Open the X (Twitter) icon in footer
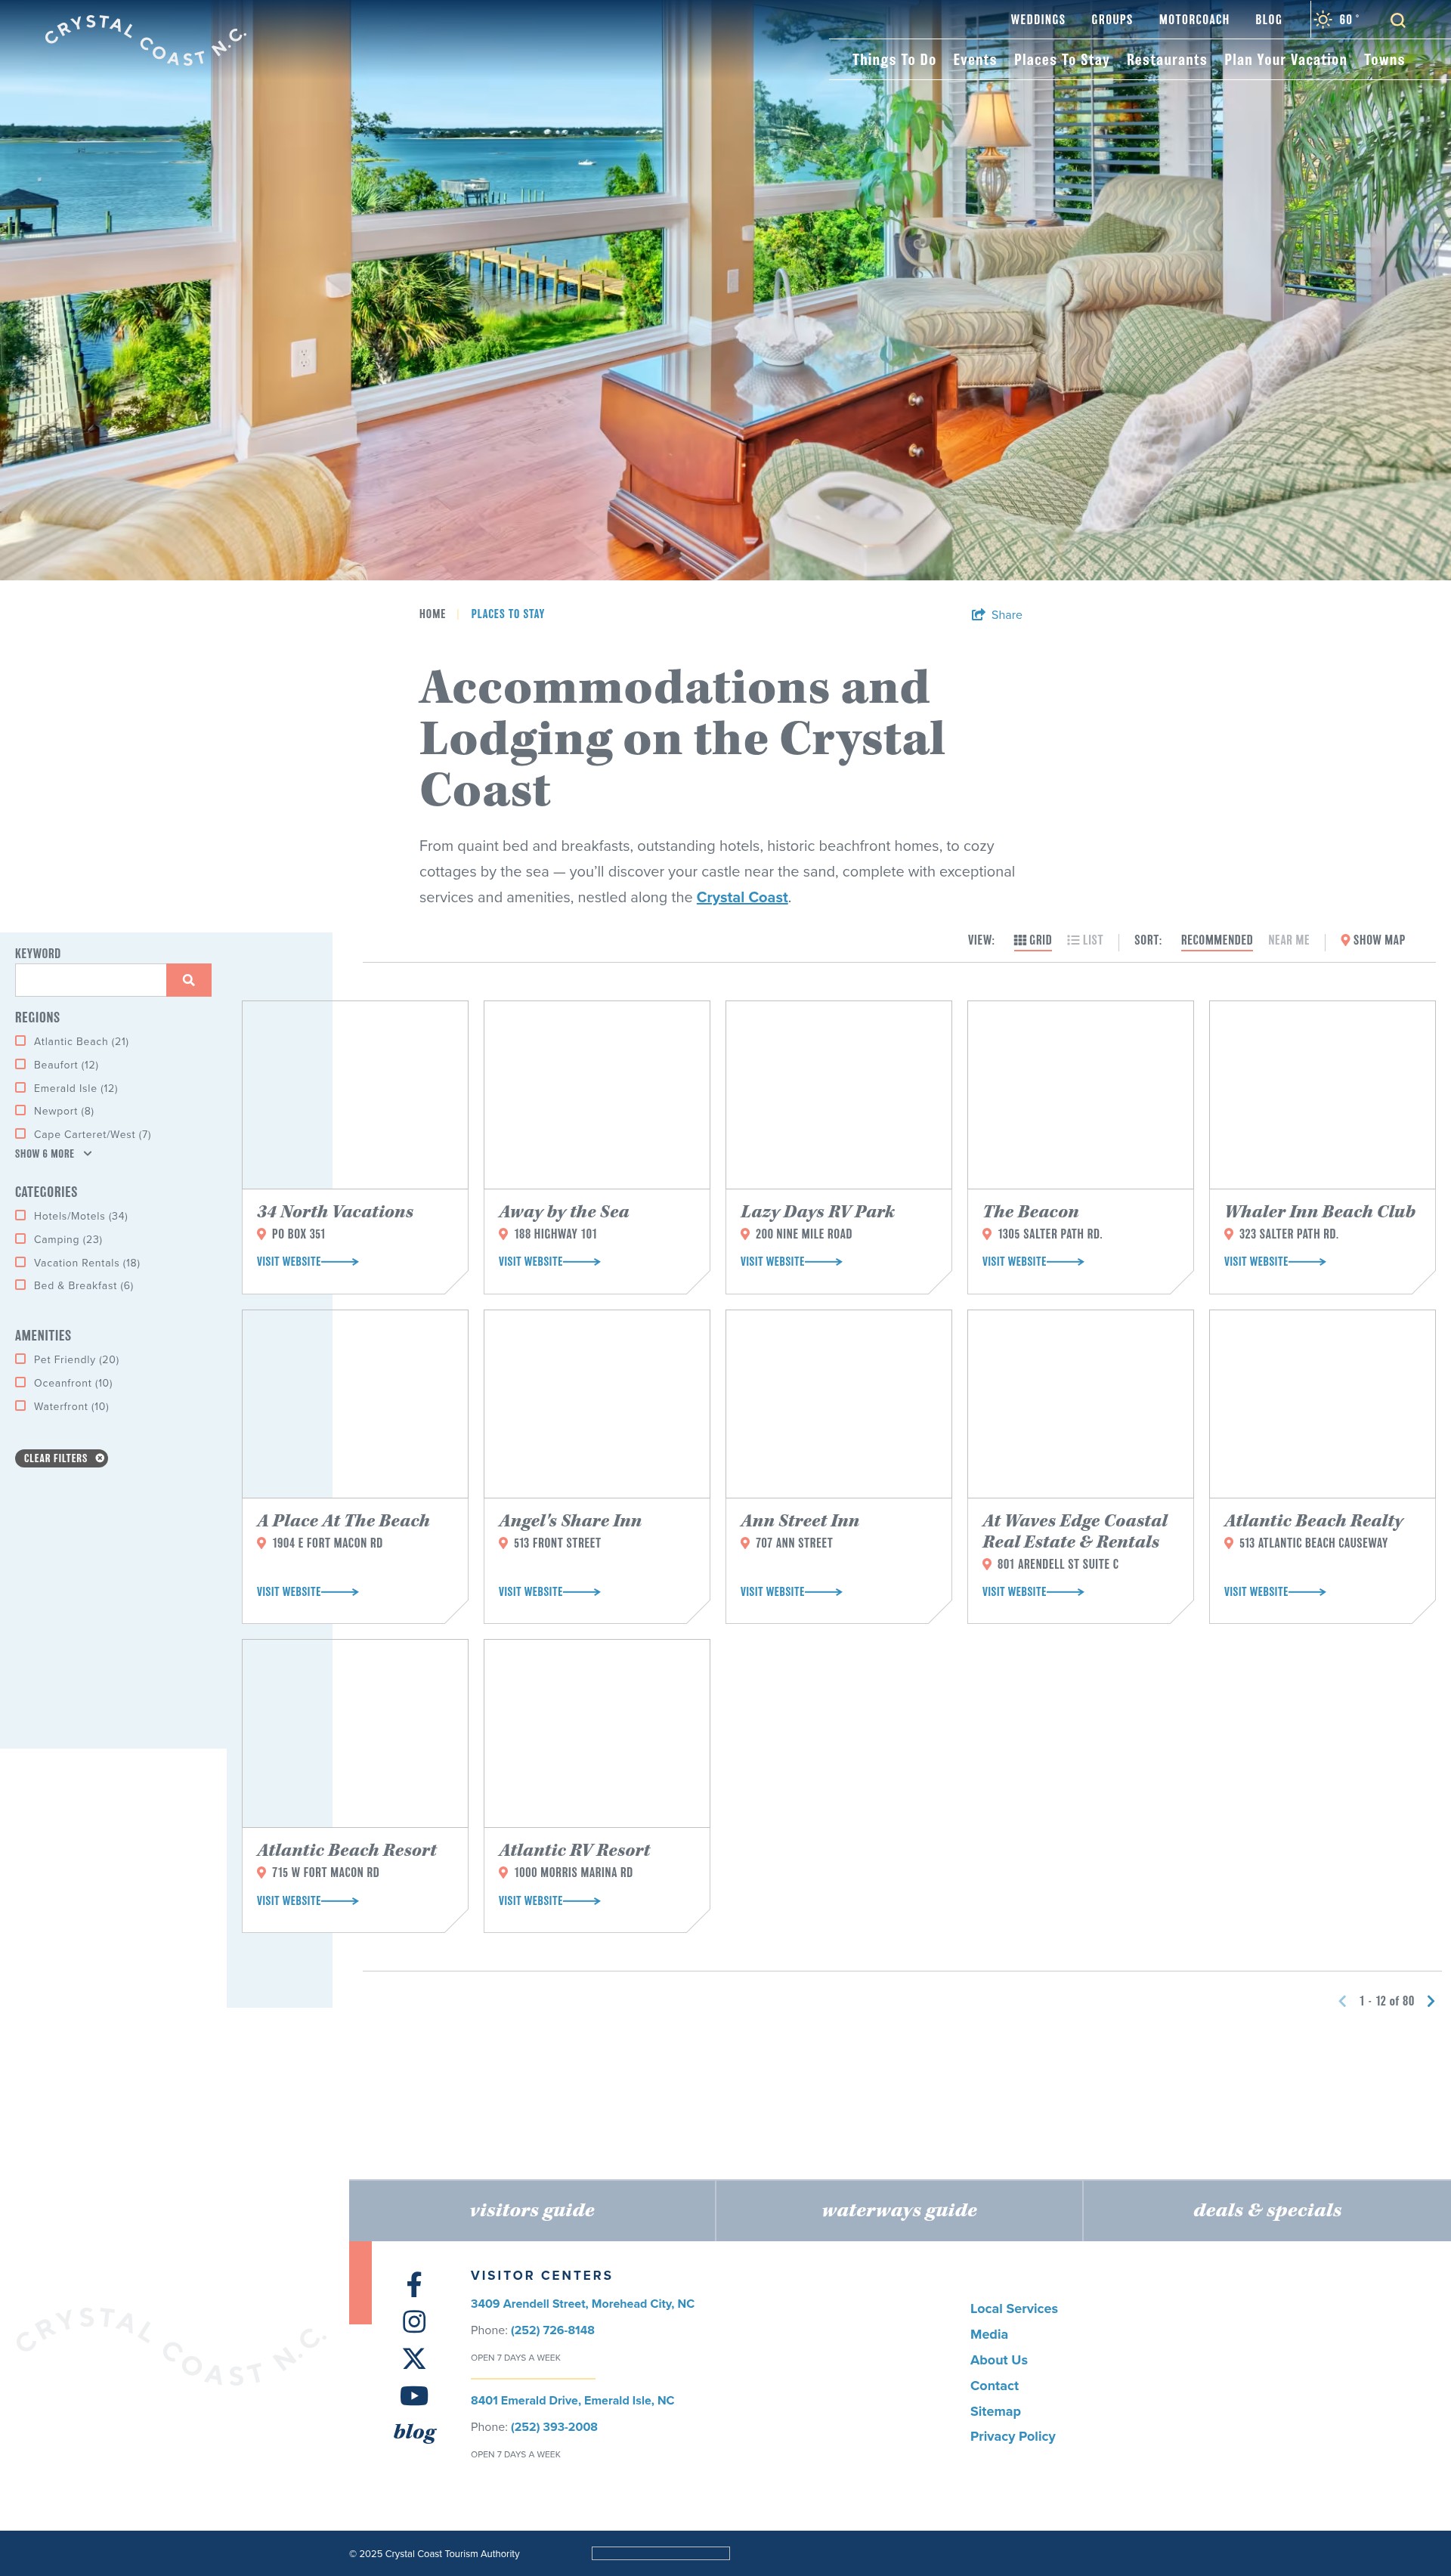Viewport: 1451px width, 2576px height. click(414, 2358)
